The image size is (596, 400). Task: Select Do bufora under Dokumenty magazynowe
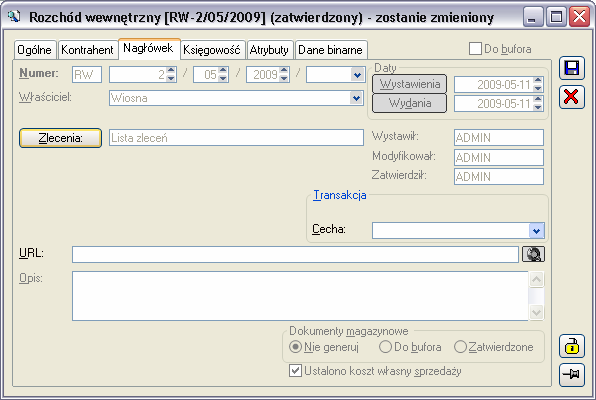pos(385,347)
